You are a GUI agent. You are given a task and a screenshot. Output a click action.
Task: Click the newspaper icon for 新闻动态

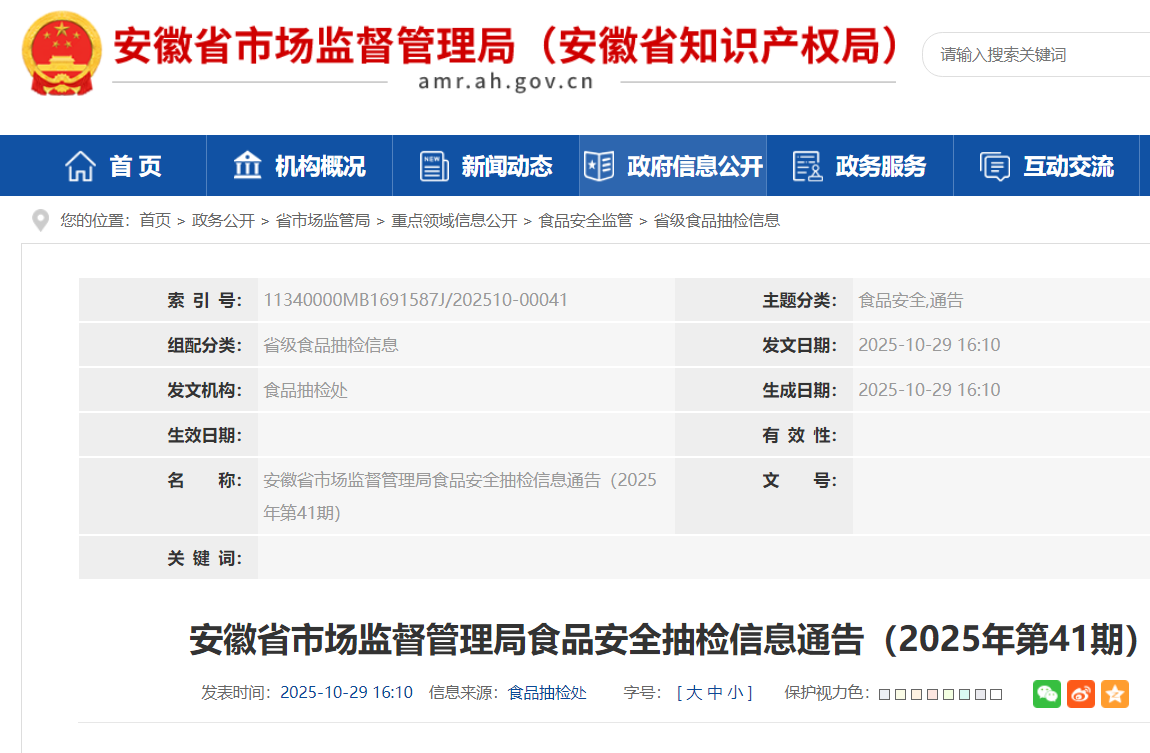tap(434, 166)
